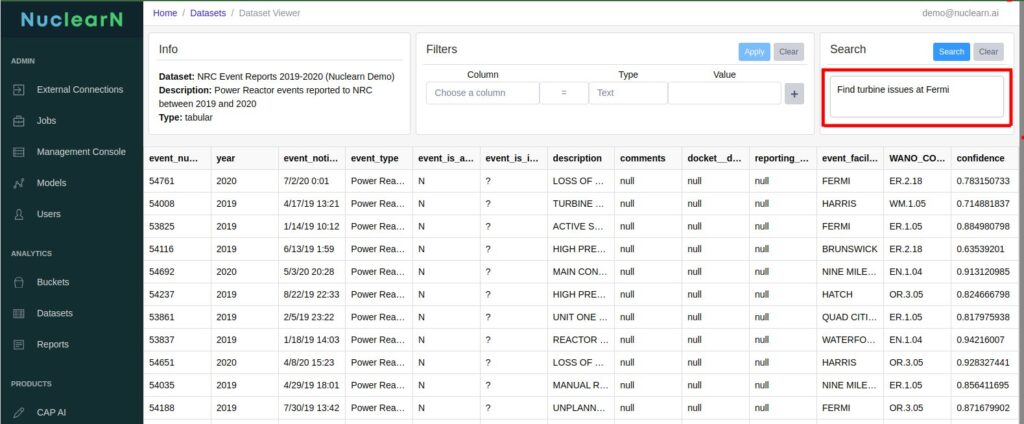Click the CAP AI pencil icon
This screenshot has width=1024, height=424.
(19, 412)
